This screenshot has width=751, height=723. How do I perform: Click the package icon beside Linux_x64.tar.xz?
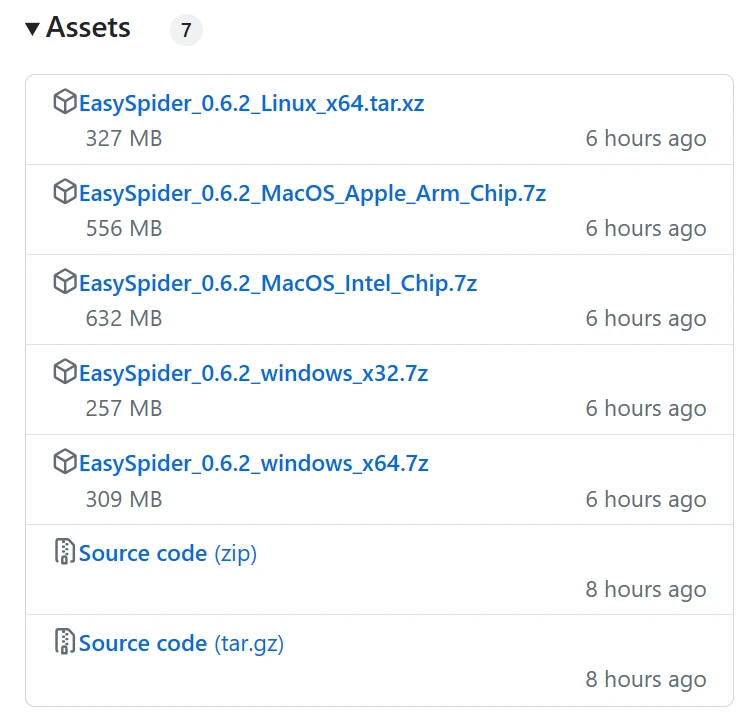pyautogui.click(x=65, y=102)
